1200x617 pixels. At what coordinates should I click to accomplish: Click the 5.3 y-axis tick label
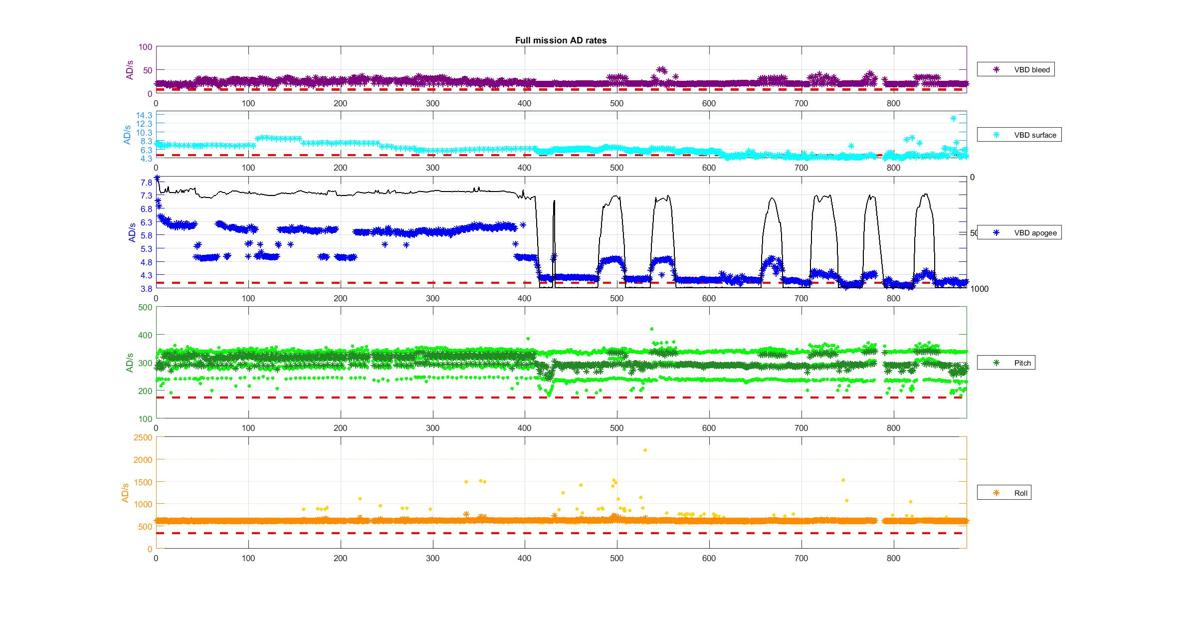click(146, 248)
